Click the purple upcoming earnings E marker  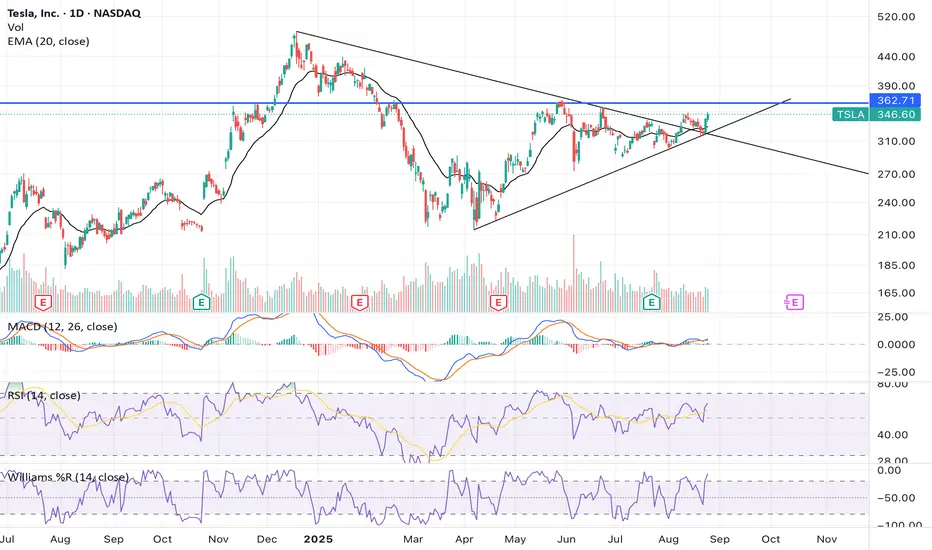pyautogui.click(x=795, y=302)
